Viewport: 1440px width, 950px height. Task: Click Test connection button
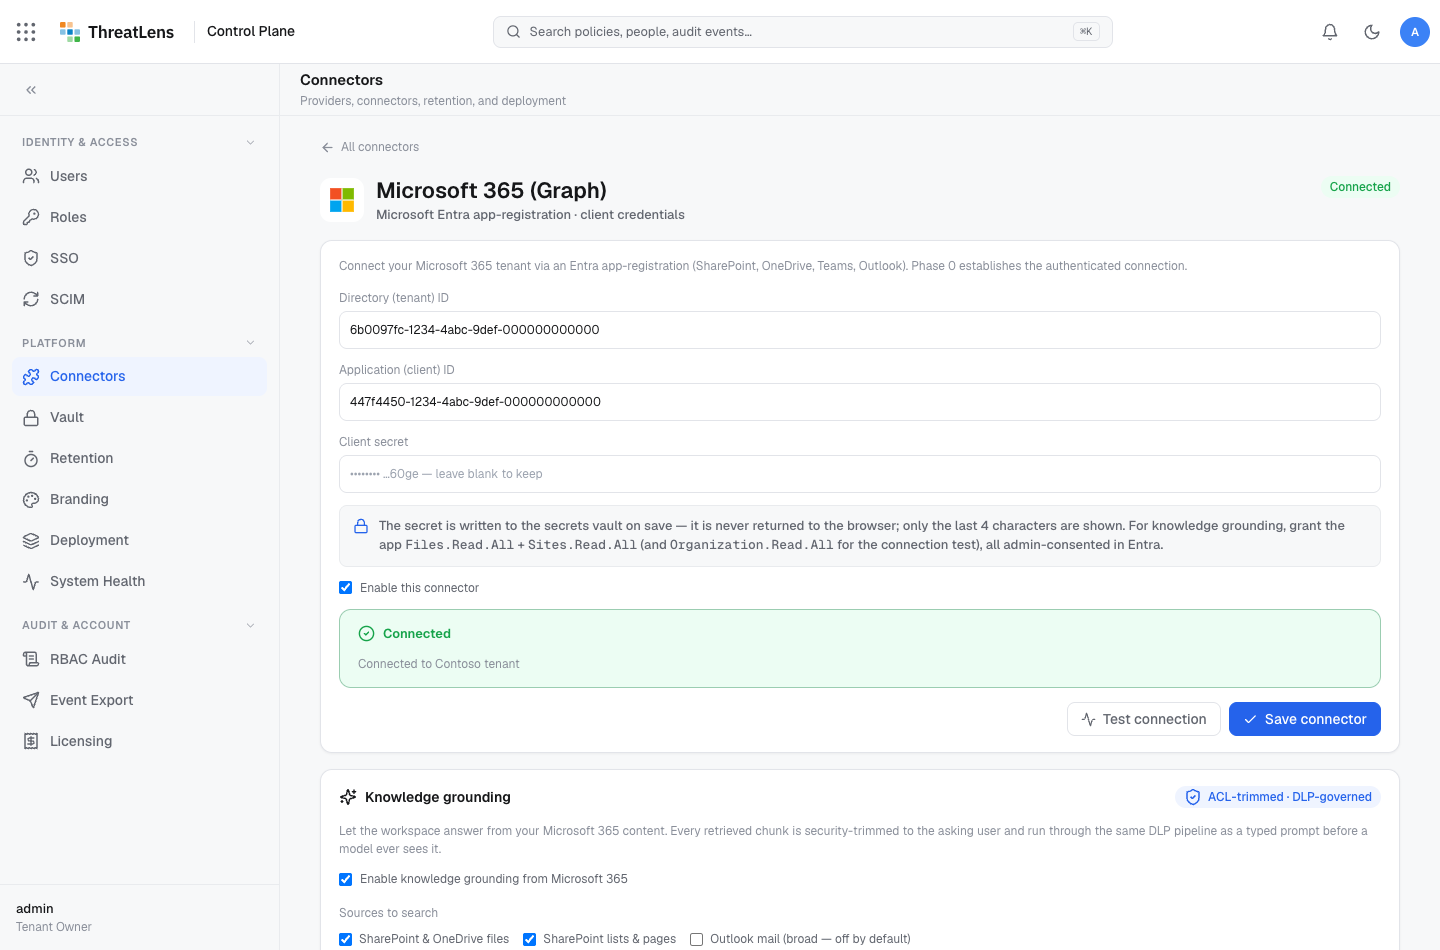point(1144,719)
